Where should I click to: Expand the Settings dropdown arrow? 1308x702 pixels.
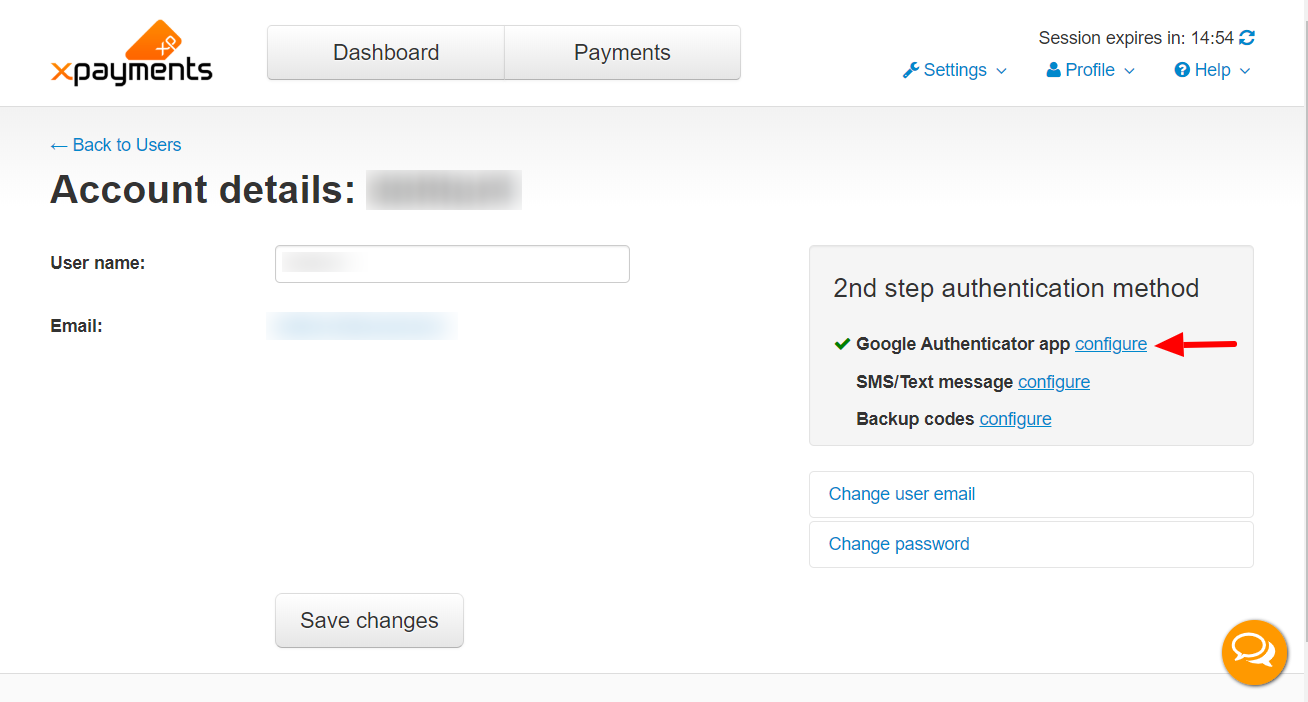[x=1001, y=71]
